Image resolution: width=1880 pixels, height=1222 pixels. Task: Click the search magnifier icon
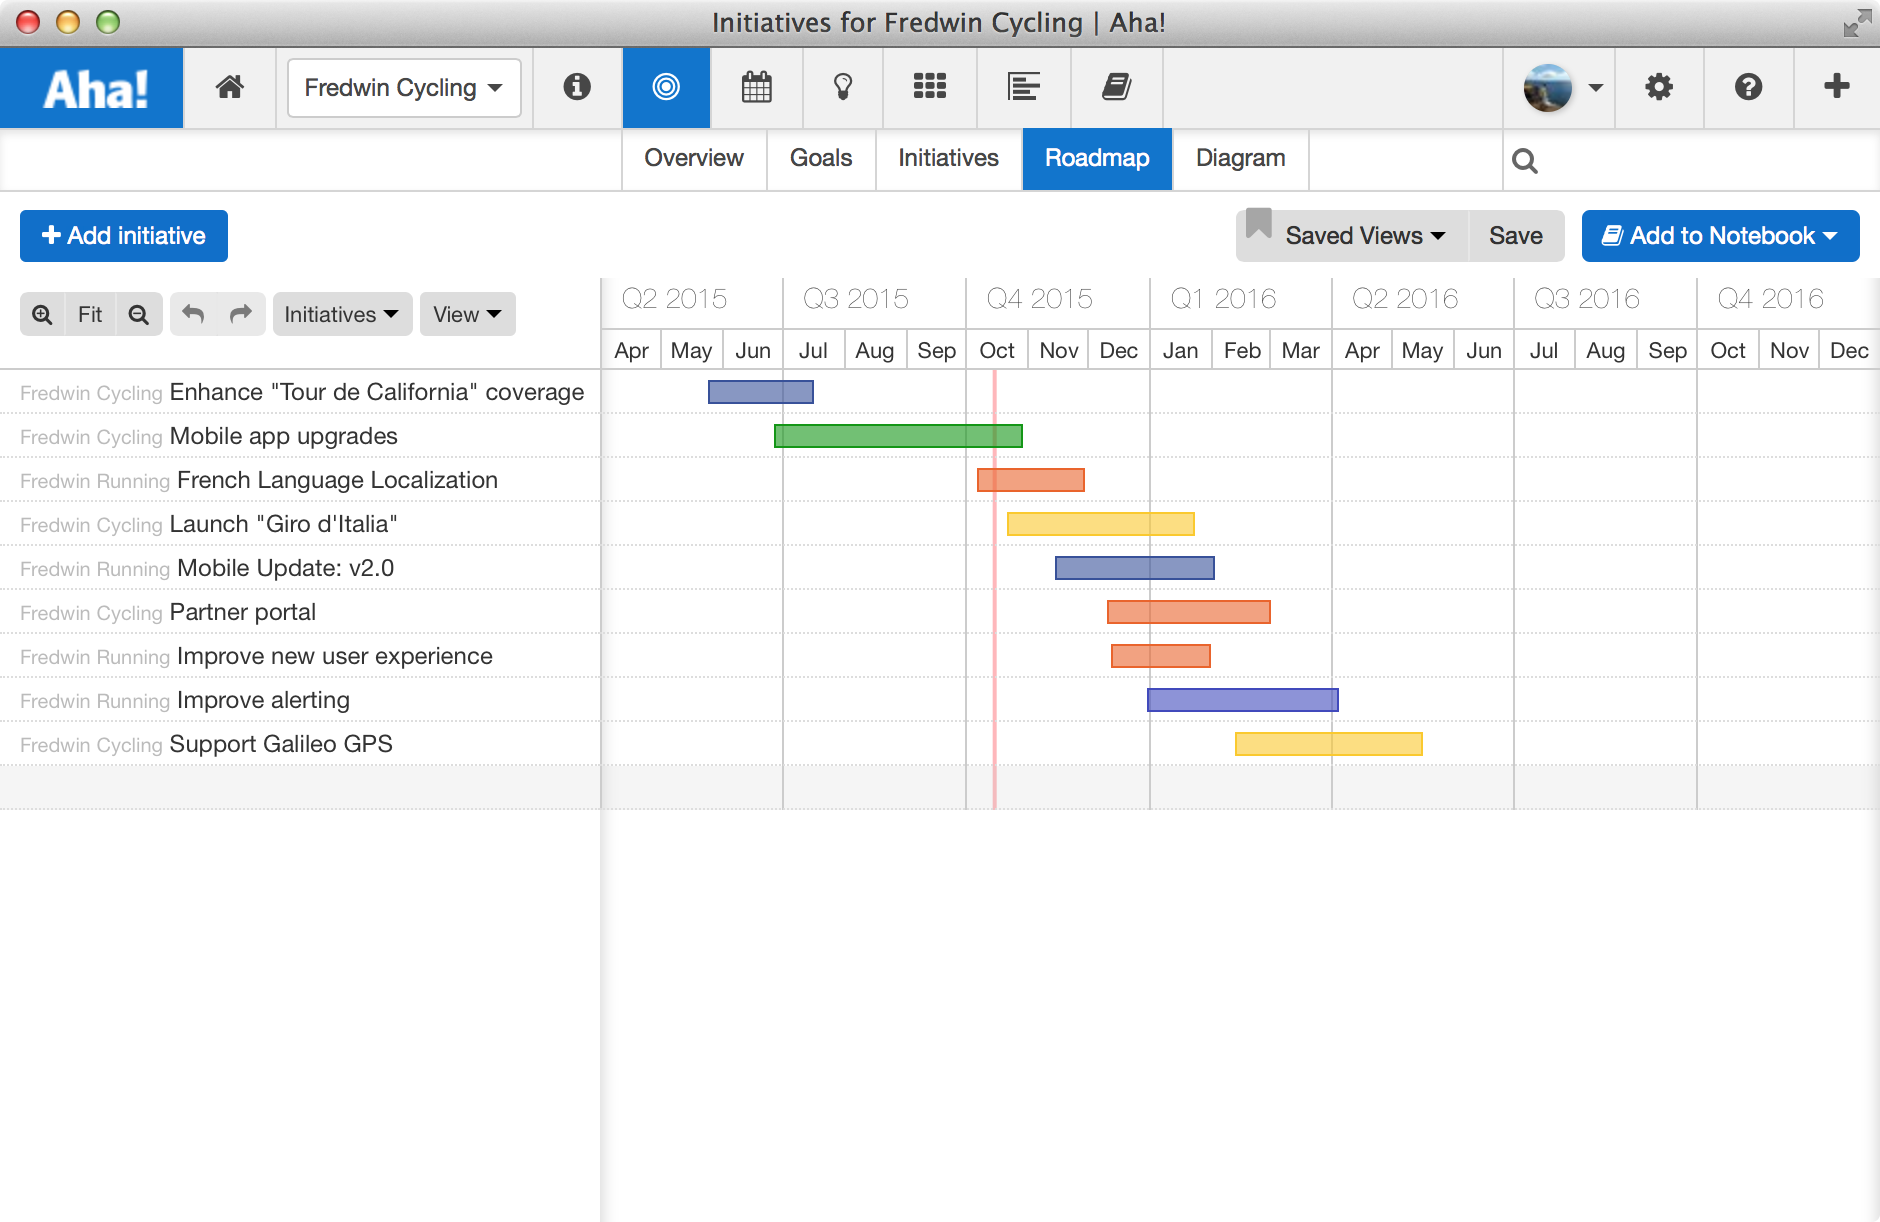[x=1525, y=160]
